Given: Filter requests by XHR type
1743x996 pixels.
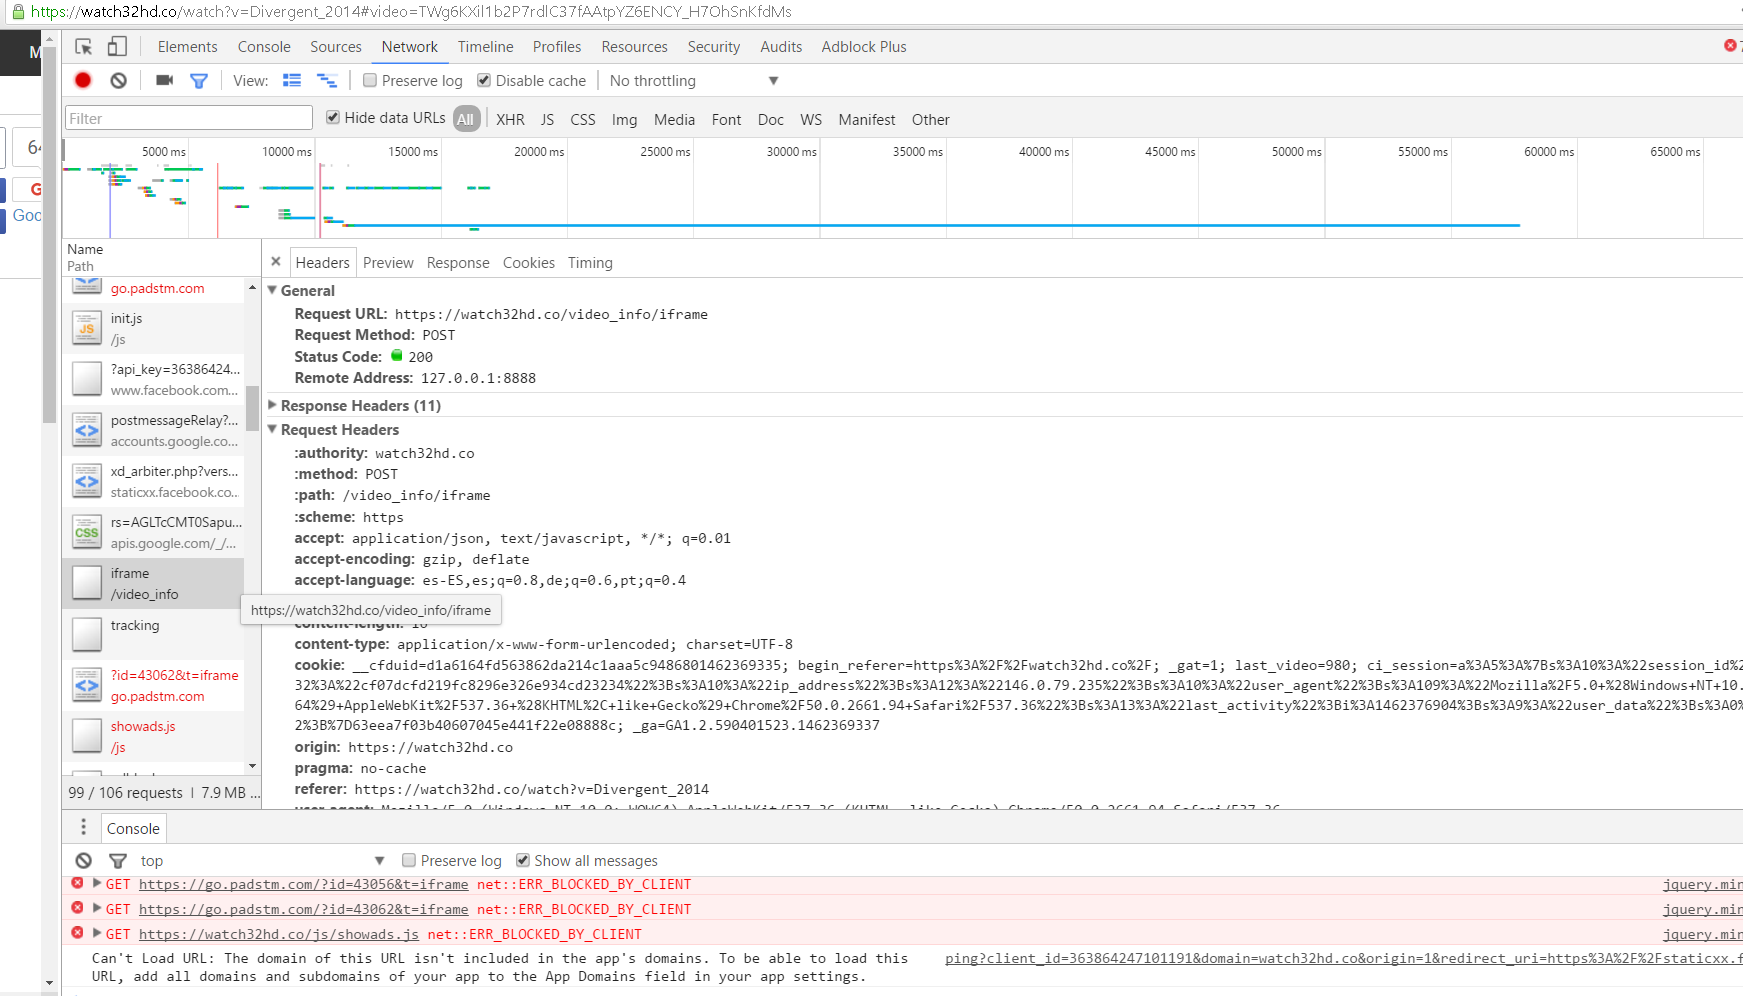Looking at the screenshot, I should click(511, 120).
